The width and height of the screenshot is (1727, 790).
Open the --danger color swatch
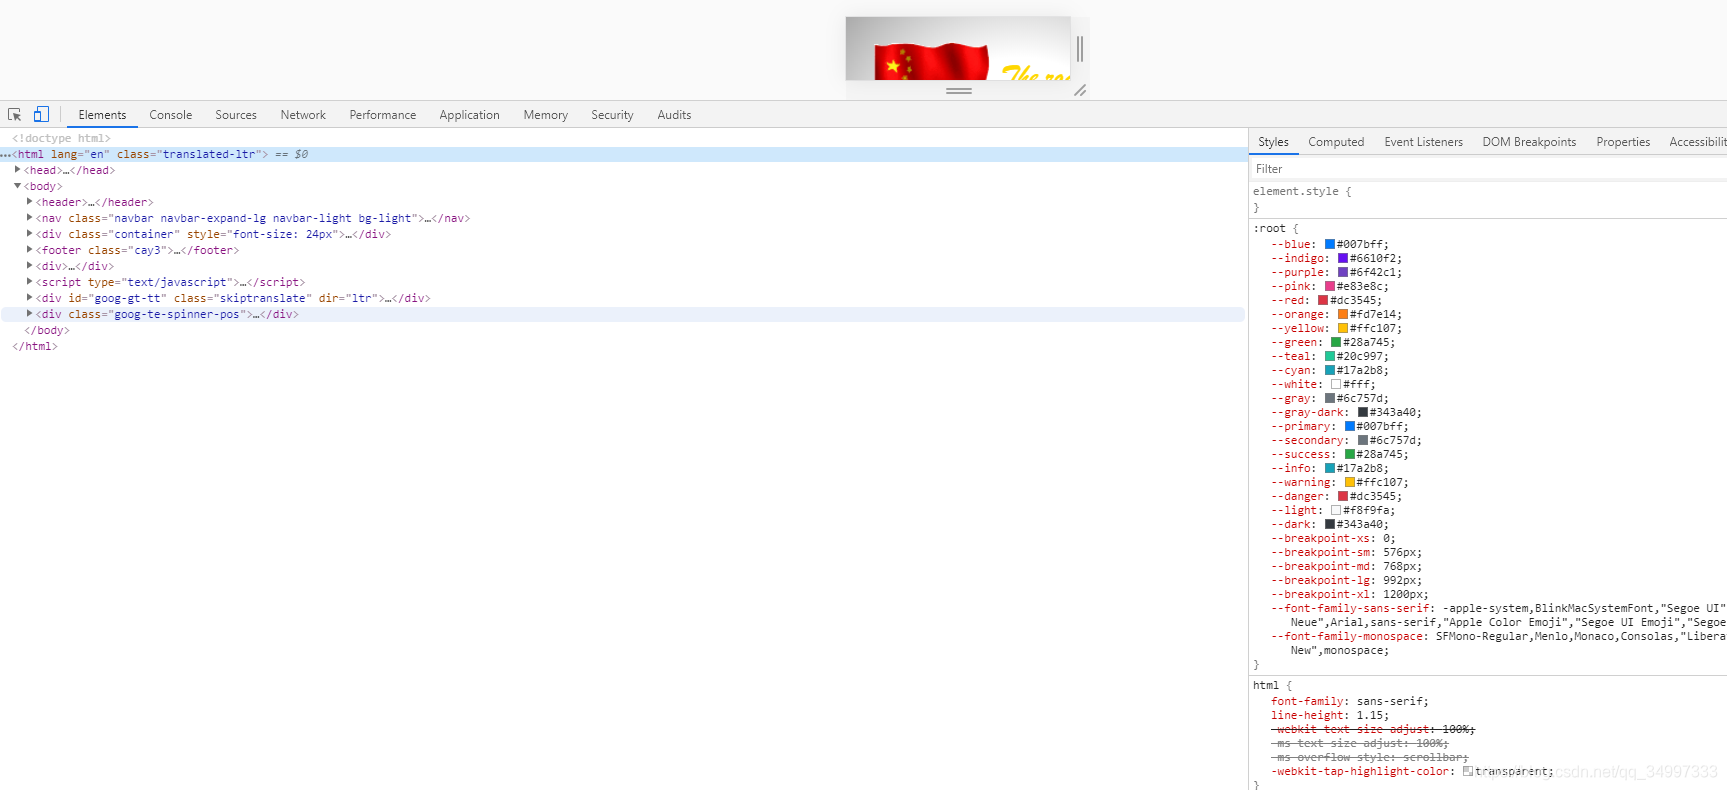(x=1343, y=496)
